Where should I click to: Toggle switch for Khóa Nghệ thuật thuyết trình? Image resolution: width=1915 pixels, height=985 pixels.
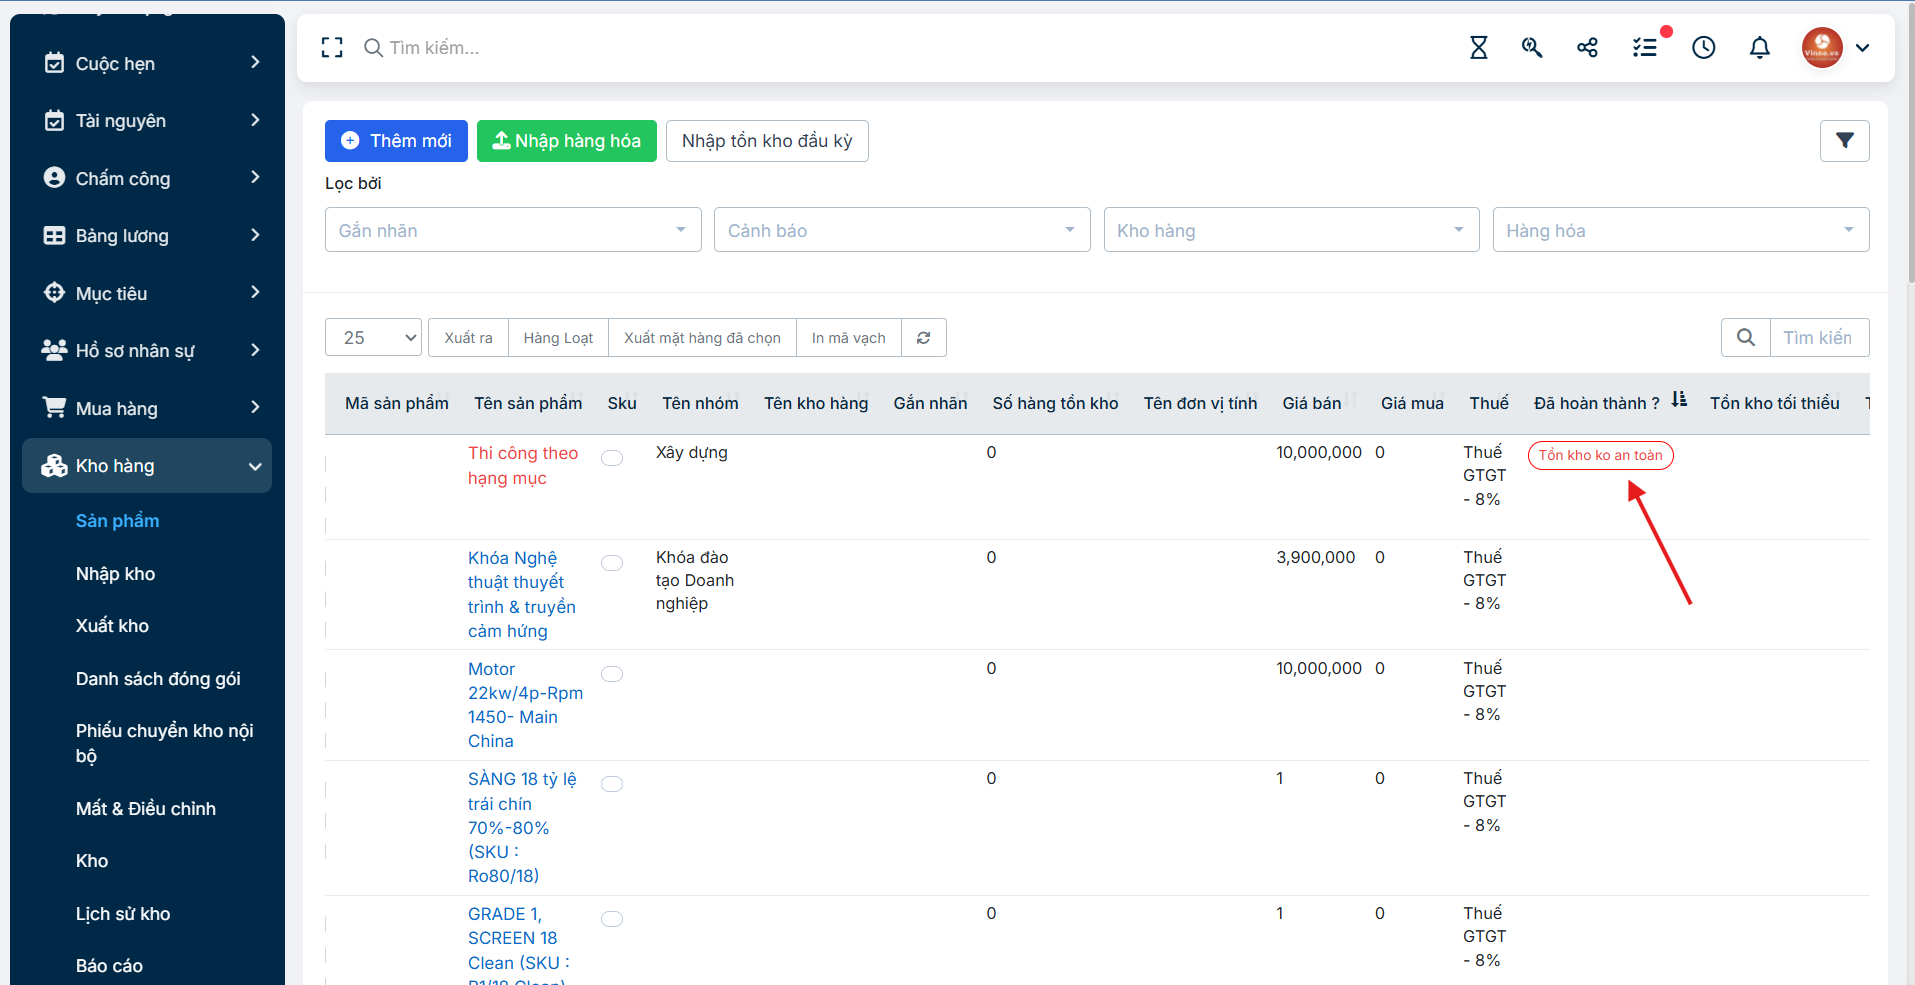[612, 563]
